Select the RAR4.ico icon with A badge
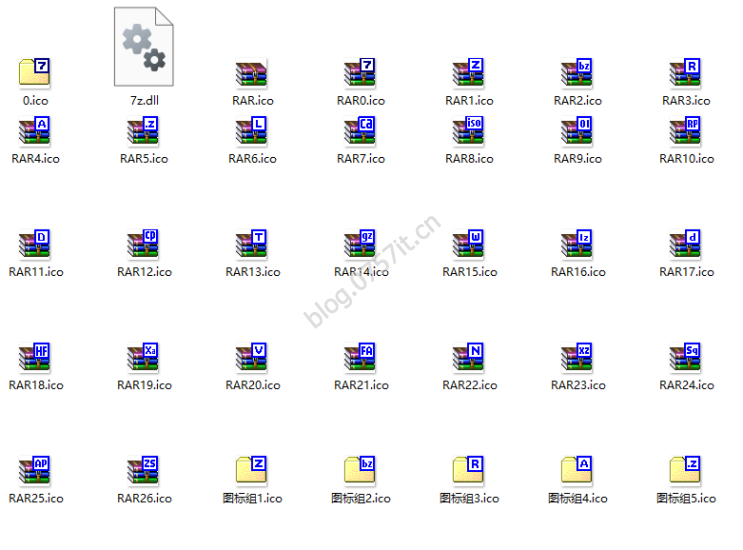 click(35, 131)
